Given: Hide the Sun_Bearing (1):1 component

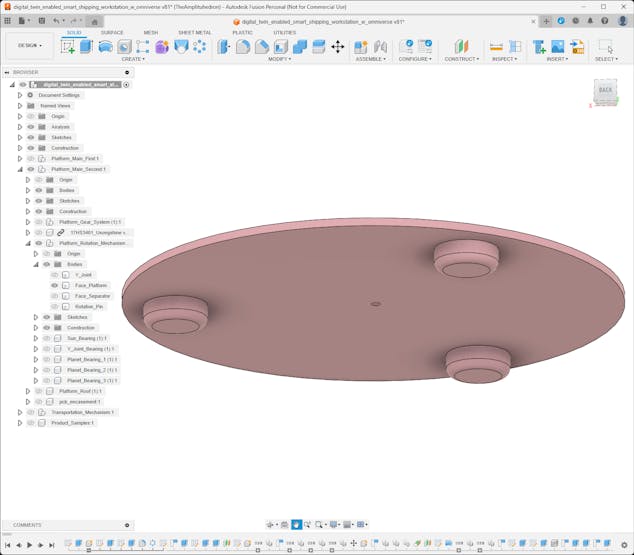Looking at the screenshot, I should pos(46,338).
